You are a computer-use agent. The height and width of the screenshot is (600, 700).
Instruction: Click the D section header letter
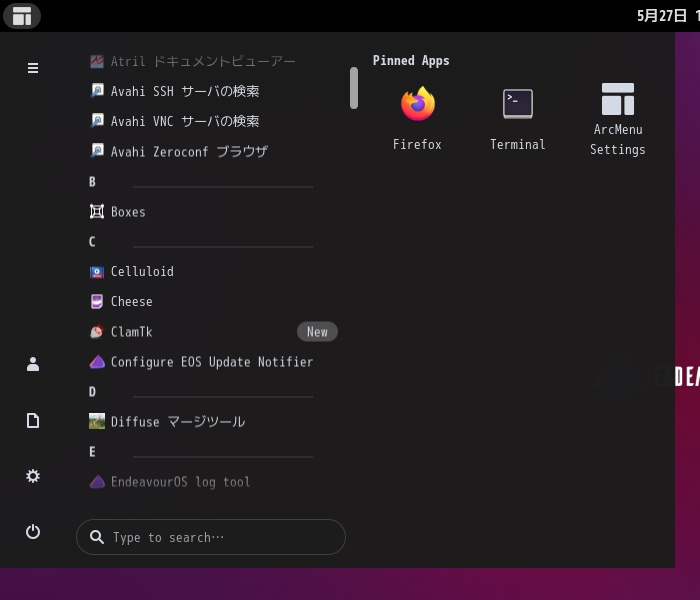[x=92, y=392]
